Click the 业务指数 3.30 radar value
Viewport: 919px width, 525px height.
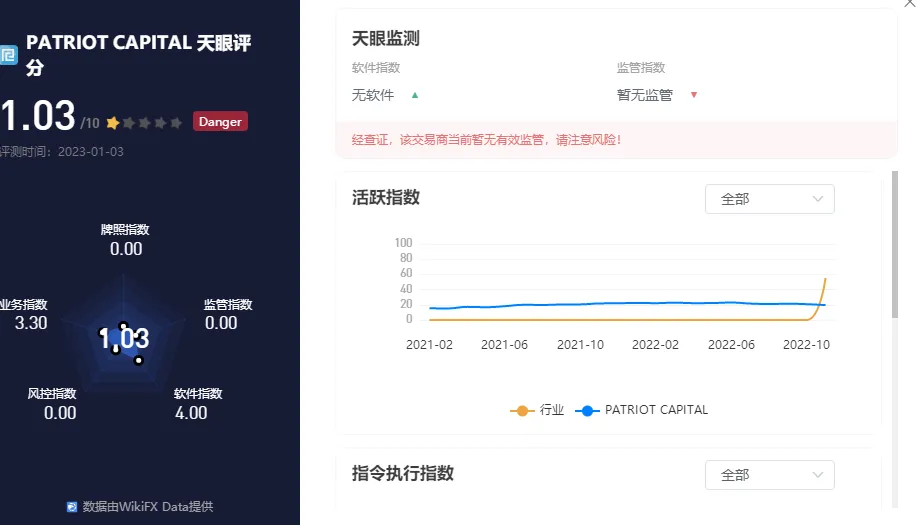pyautogui.click(x=31, y=323)
